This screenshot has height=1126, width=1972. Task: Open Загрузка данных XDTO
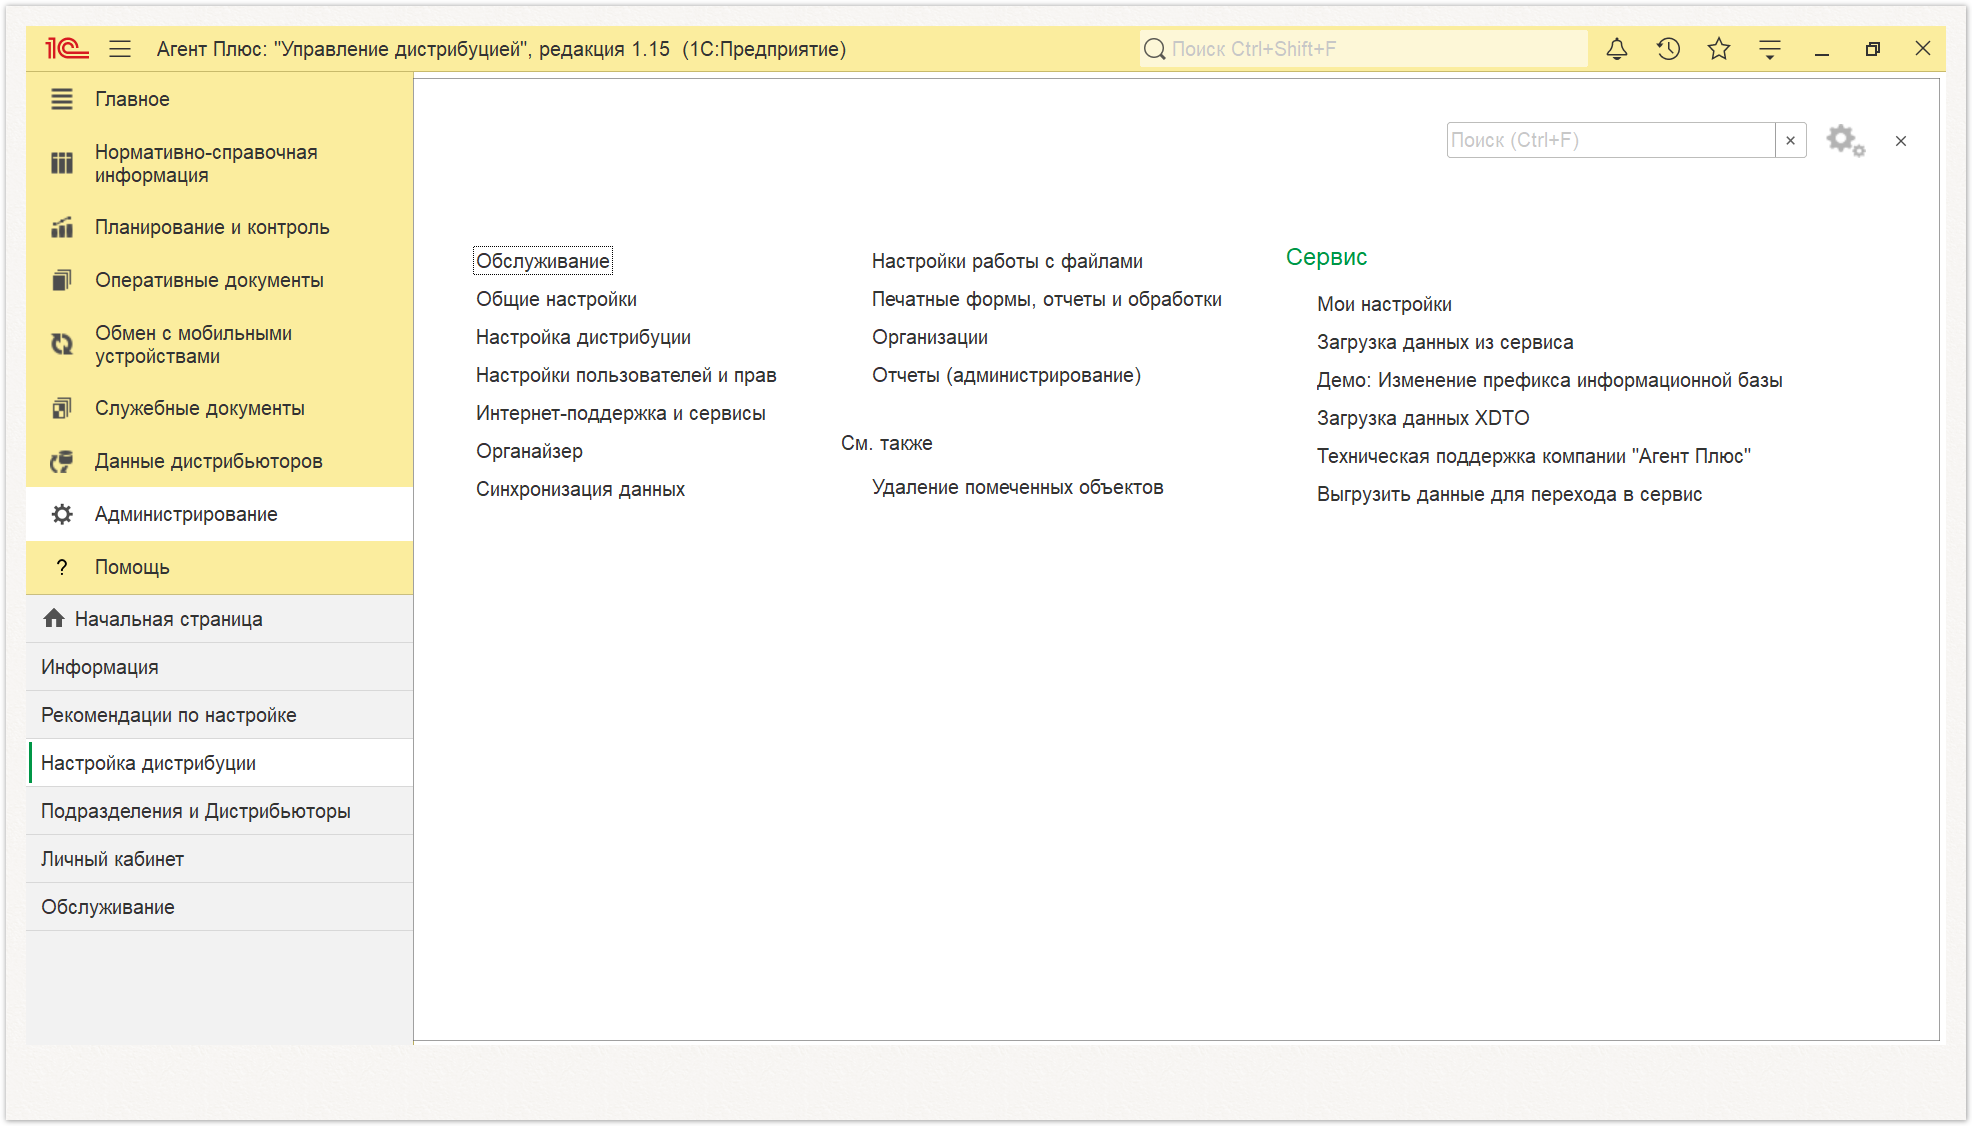tap(1423, 418)
